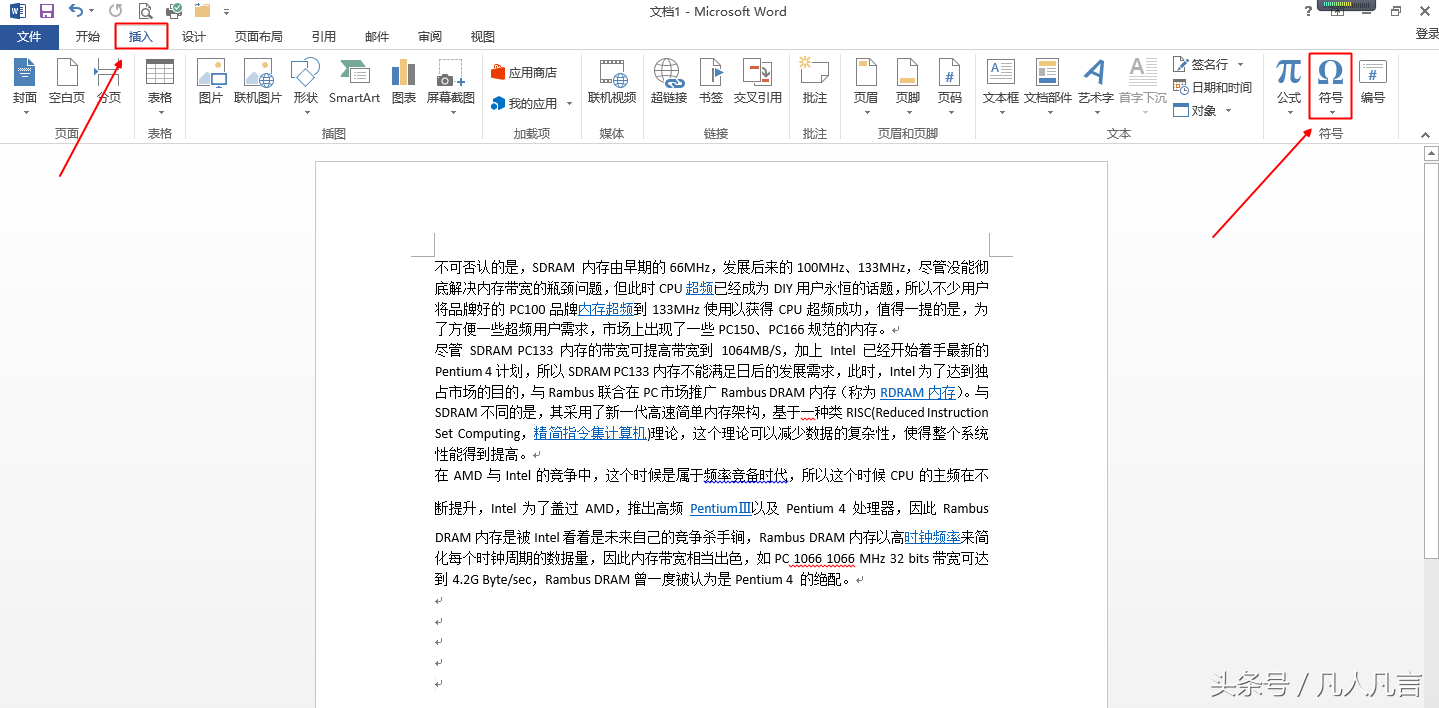Open the 艺术字 WordArt gallery
1439x708 pixels.
pyautogui.click(x=1095, y=85)
